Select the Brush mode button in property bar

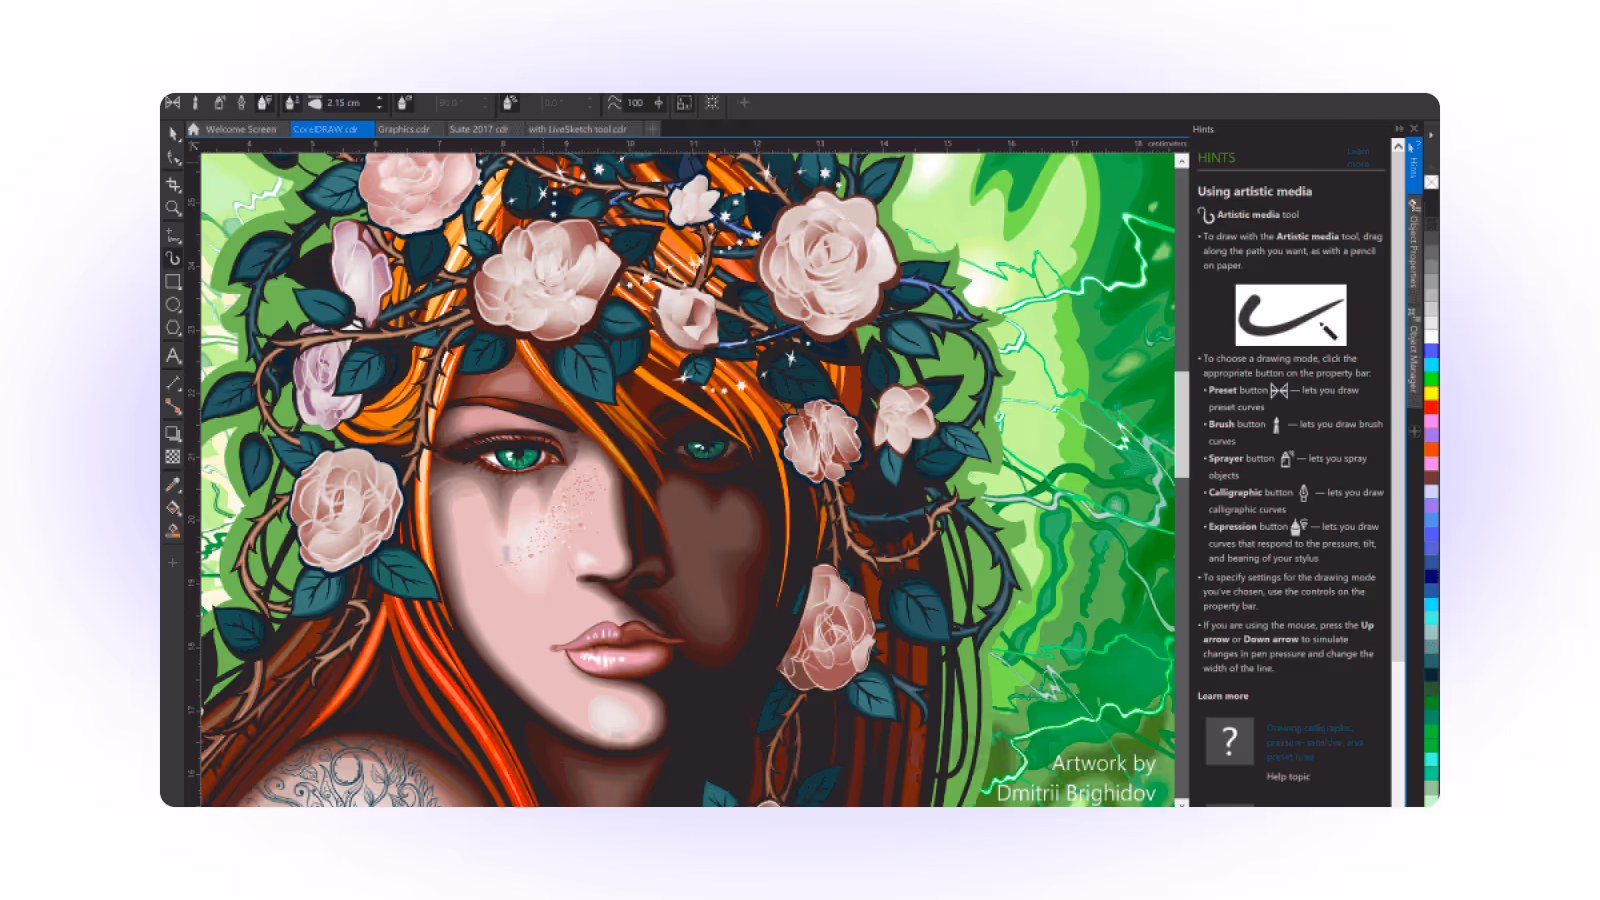(195, 103)
